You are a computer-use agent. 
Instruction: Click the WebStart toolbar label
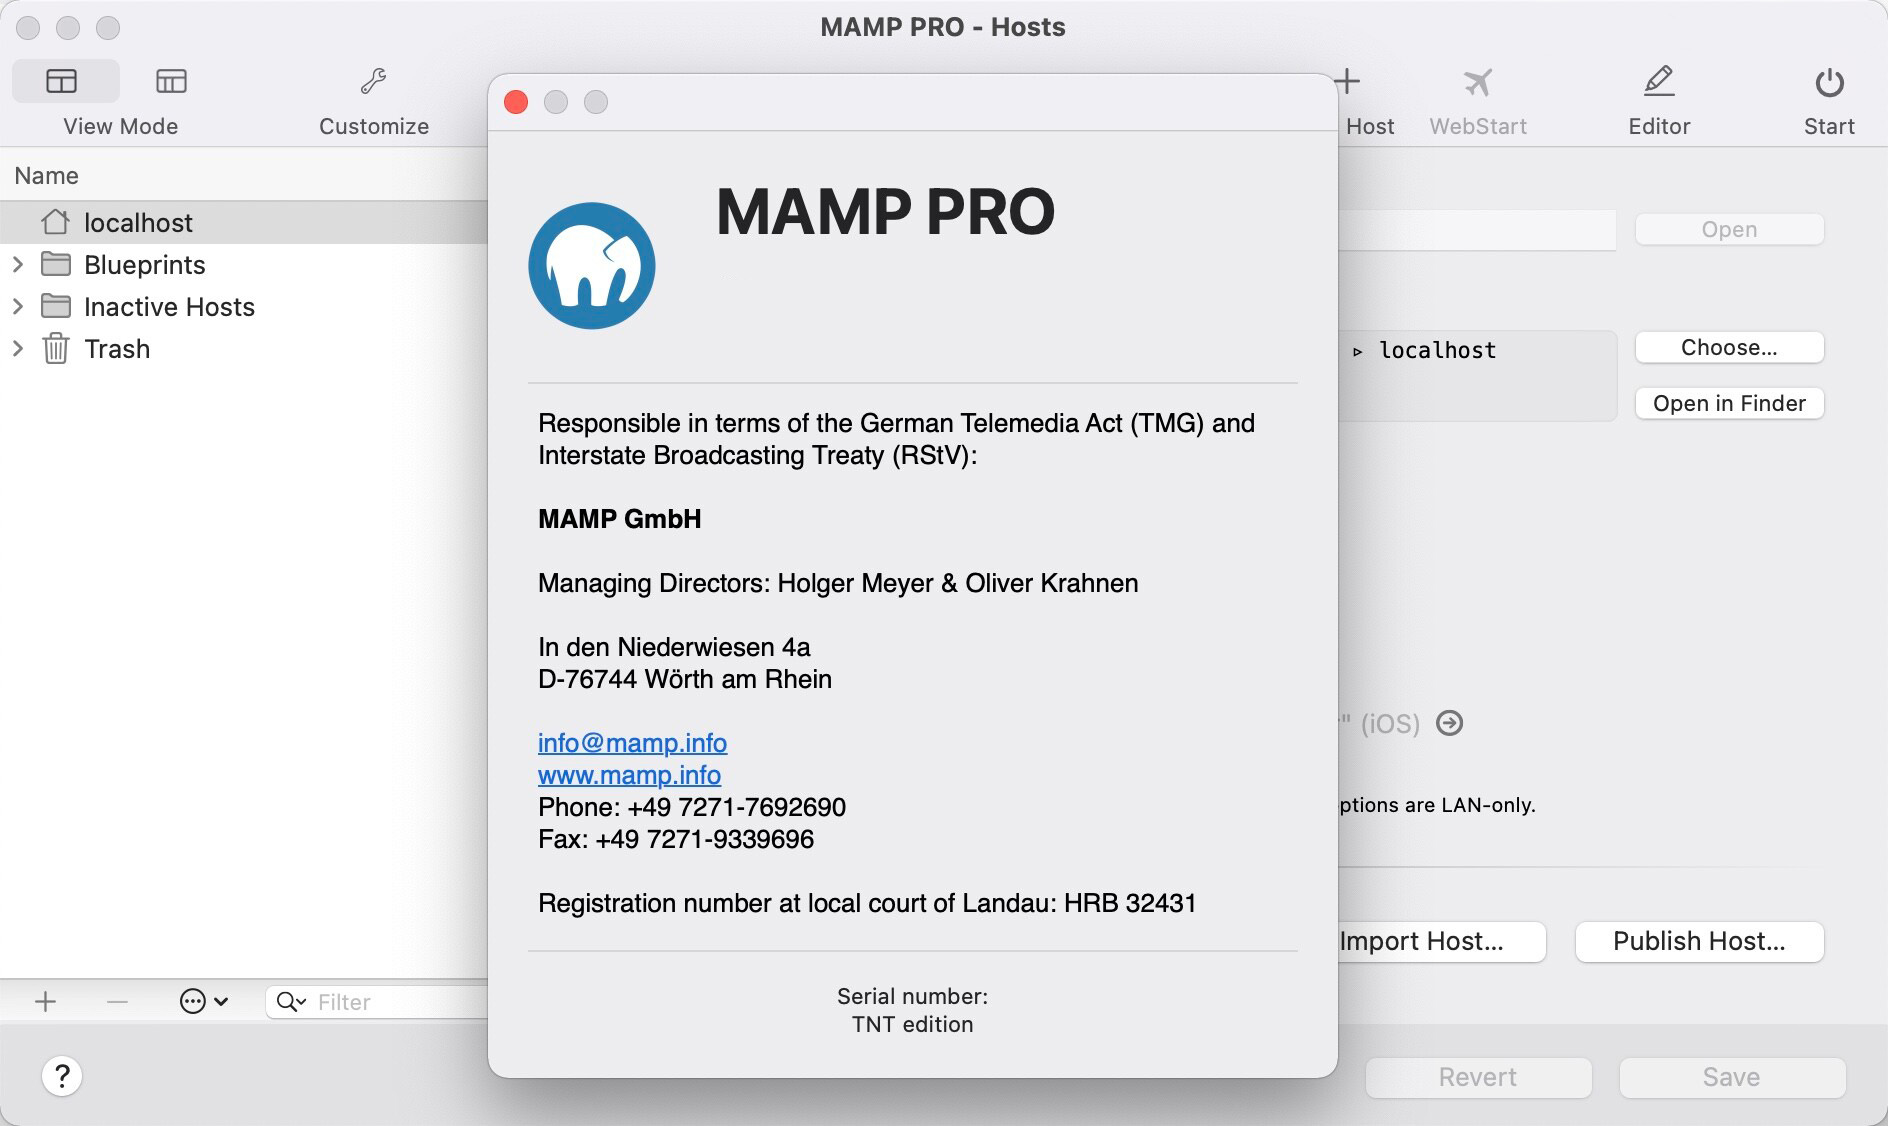tap(1478, 126)
